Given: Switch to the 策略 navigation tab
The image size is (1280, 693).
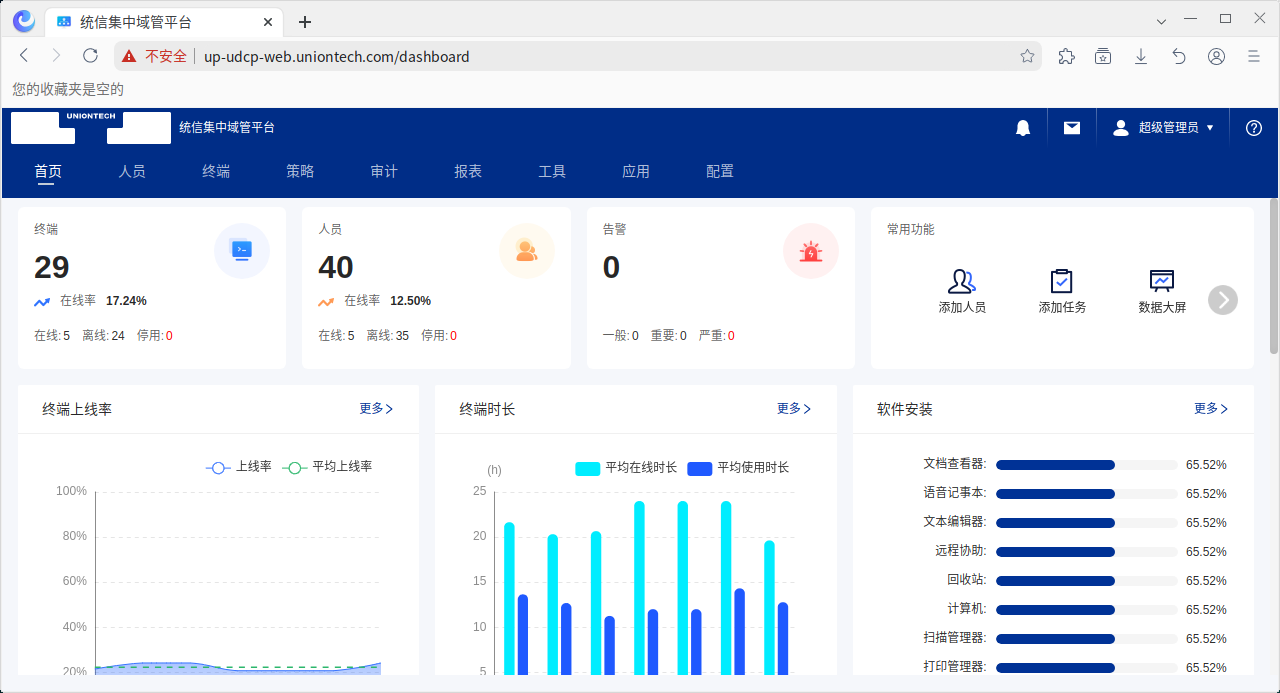Looking at the screenshot, I should (x=300, y=172).
